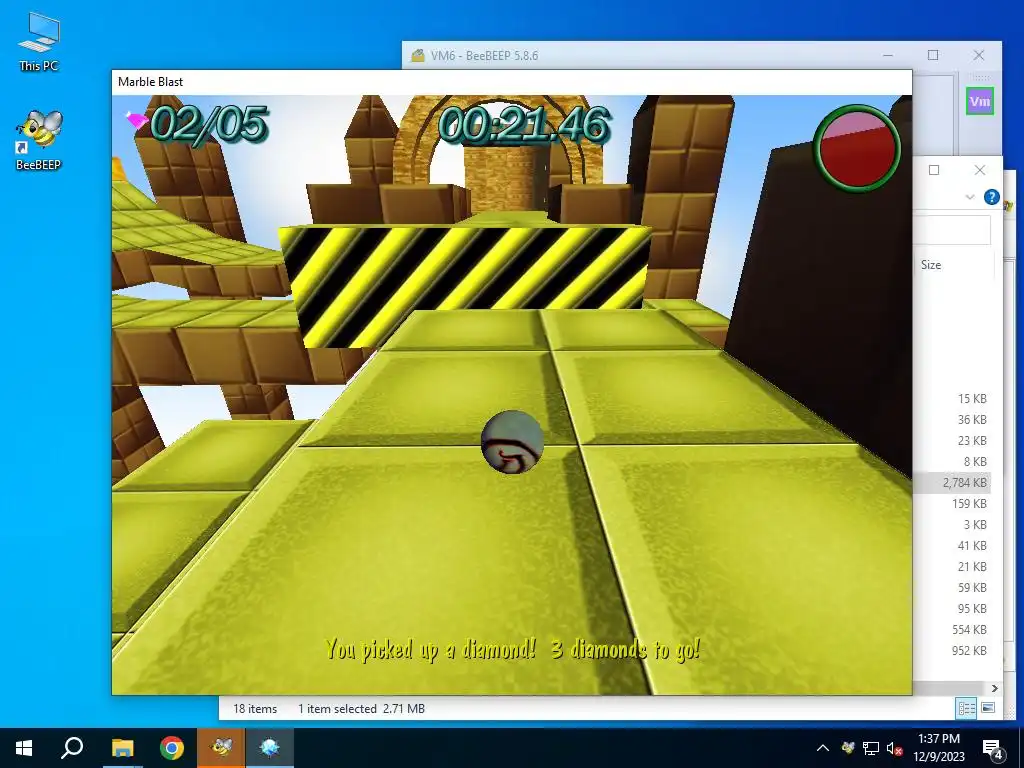Open notification center with 4 badge
This screenshot has height=768, width=1024.
pos(992,748)
